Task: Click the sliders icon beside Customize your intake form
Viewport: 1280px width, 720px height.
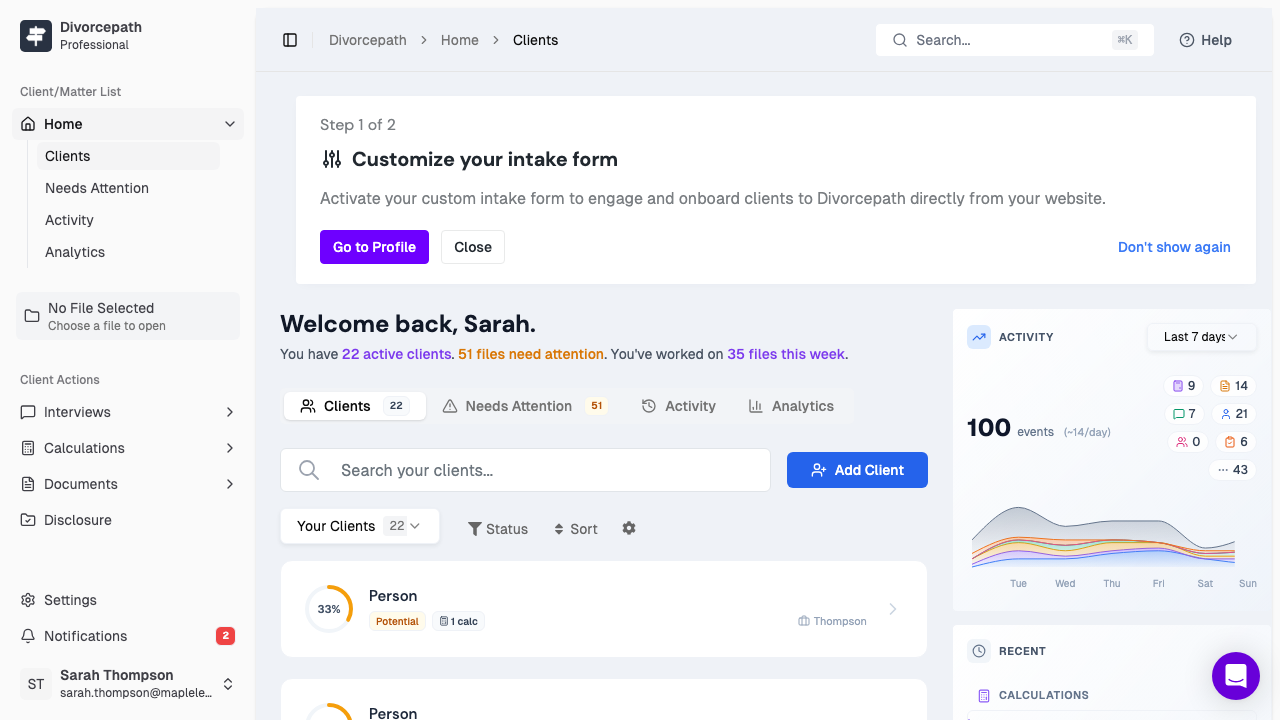Action: tap(332, 159)
